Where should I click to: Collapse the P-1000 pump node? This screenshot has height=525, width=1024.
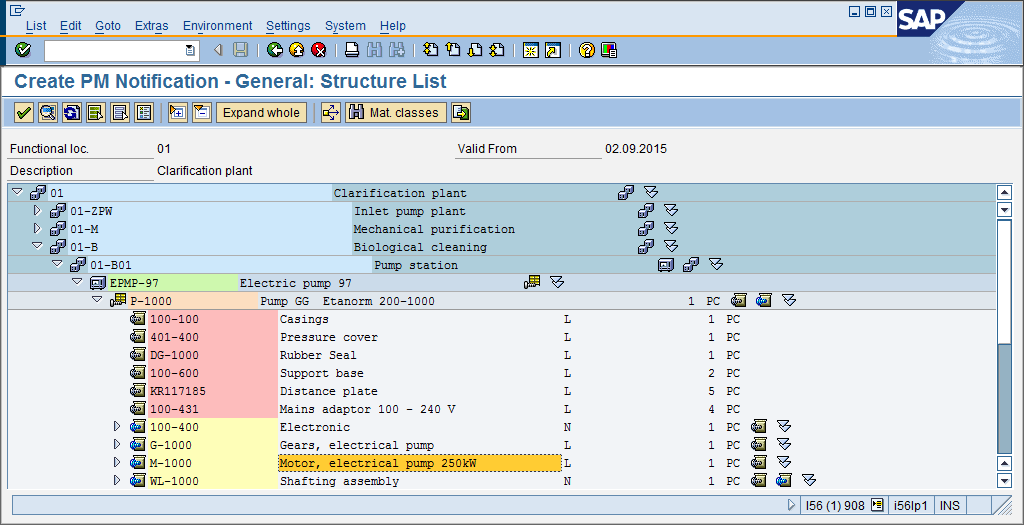click(97, 300)
